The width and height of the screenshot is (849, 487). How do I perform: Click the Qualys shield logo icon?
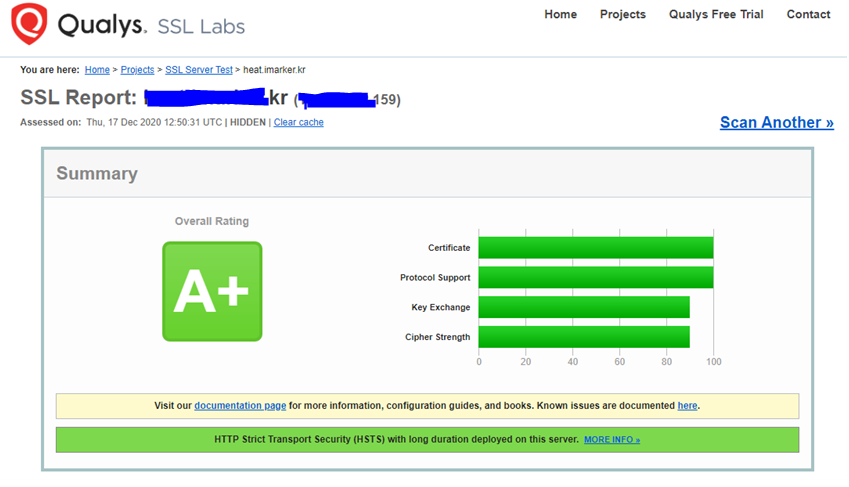[x=29, y=23]
